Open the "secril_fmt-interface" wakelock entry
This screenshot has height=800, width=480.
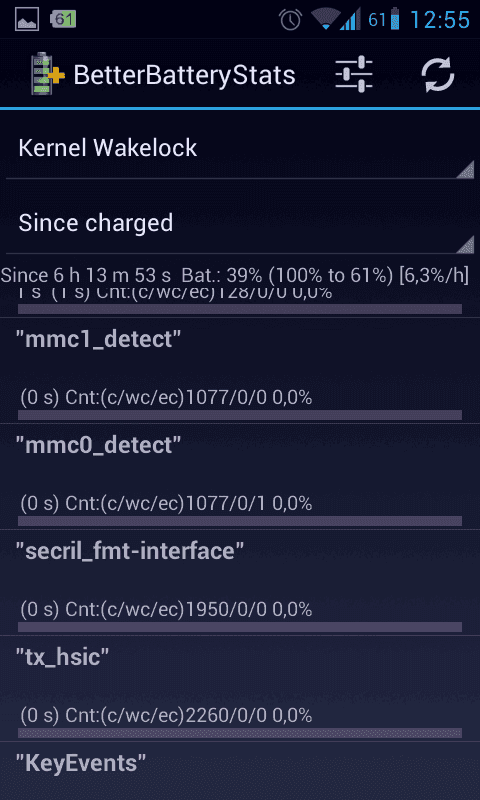click(240, 583)
